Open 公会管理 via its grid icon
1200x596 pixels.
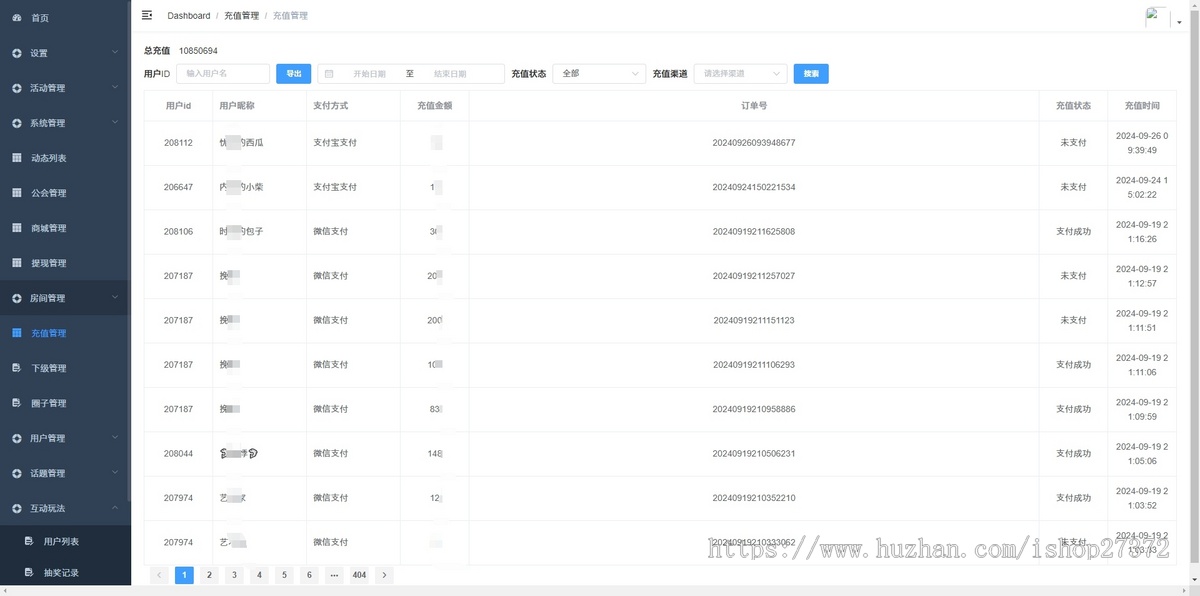pos(17,193)
